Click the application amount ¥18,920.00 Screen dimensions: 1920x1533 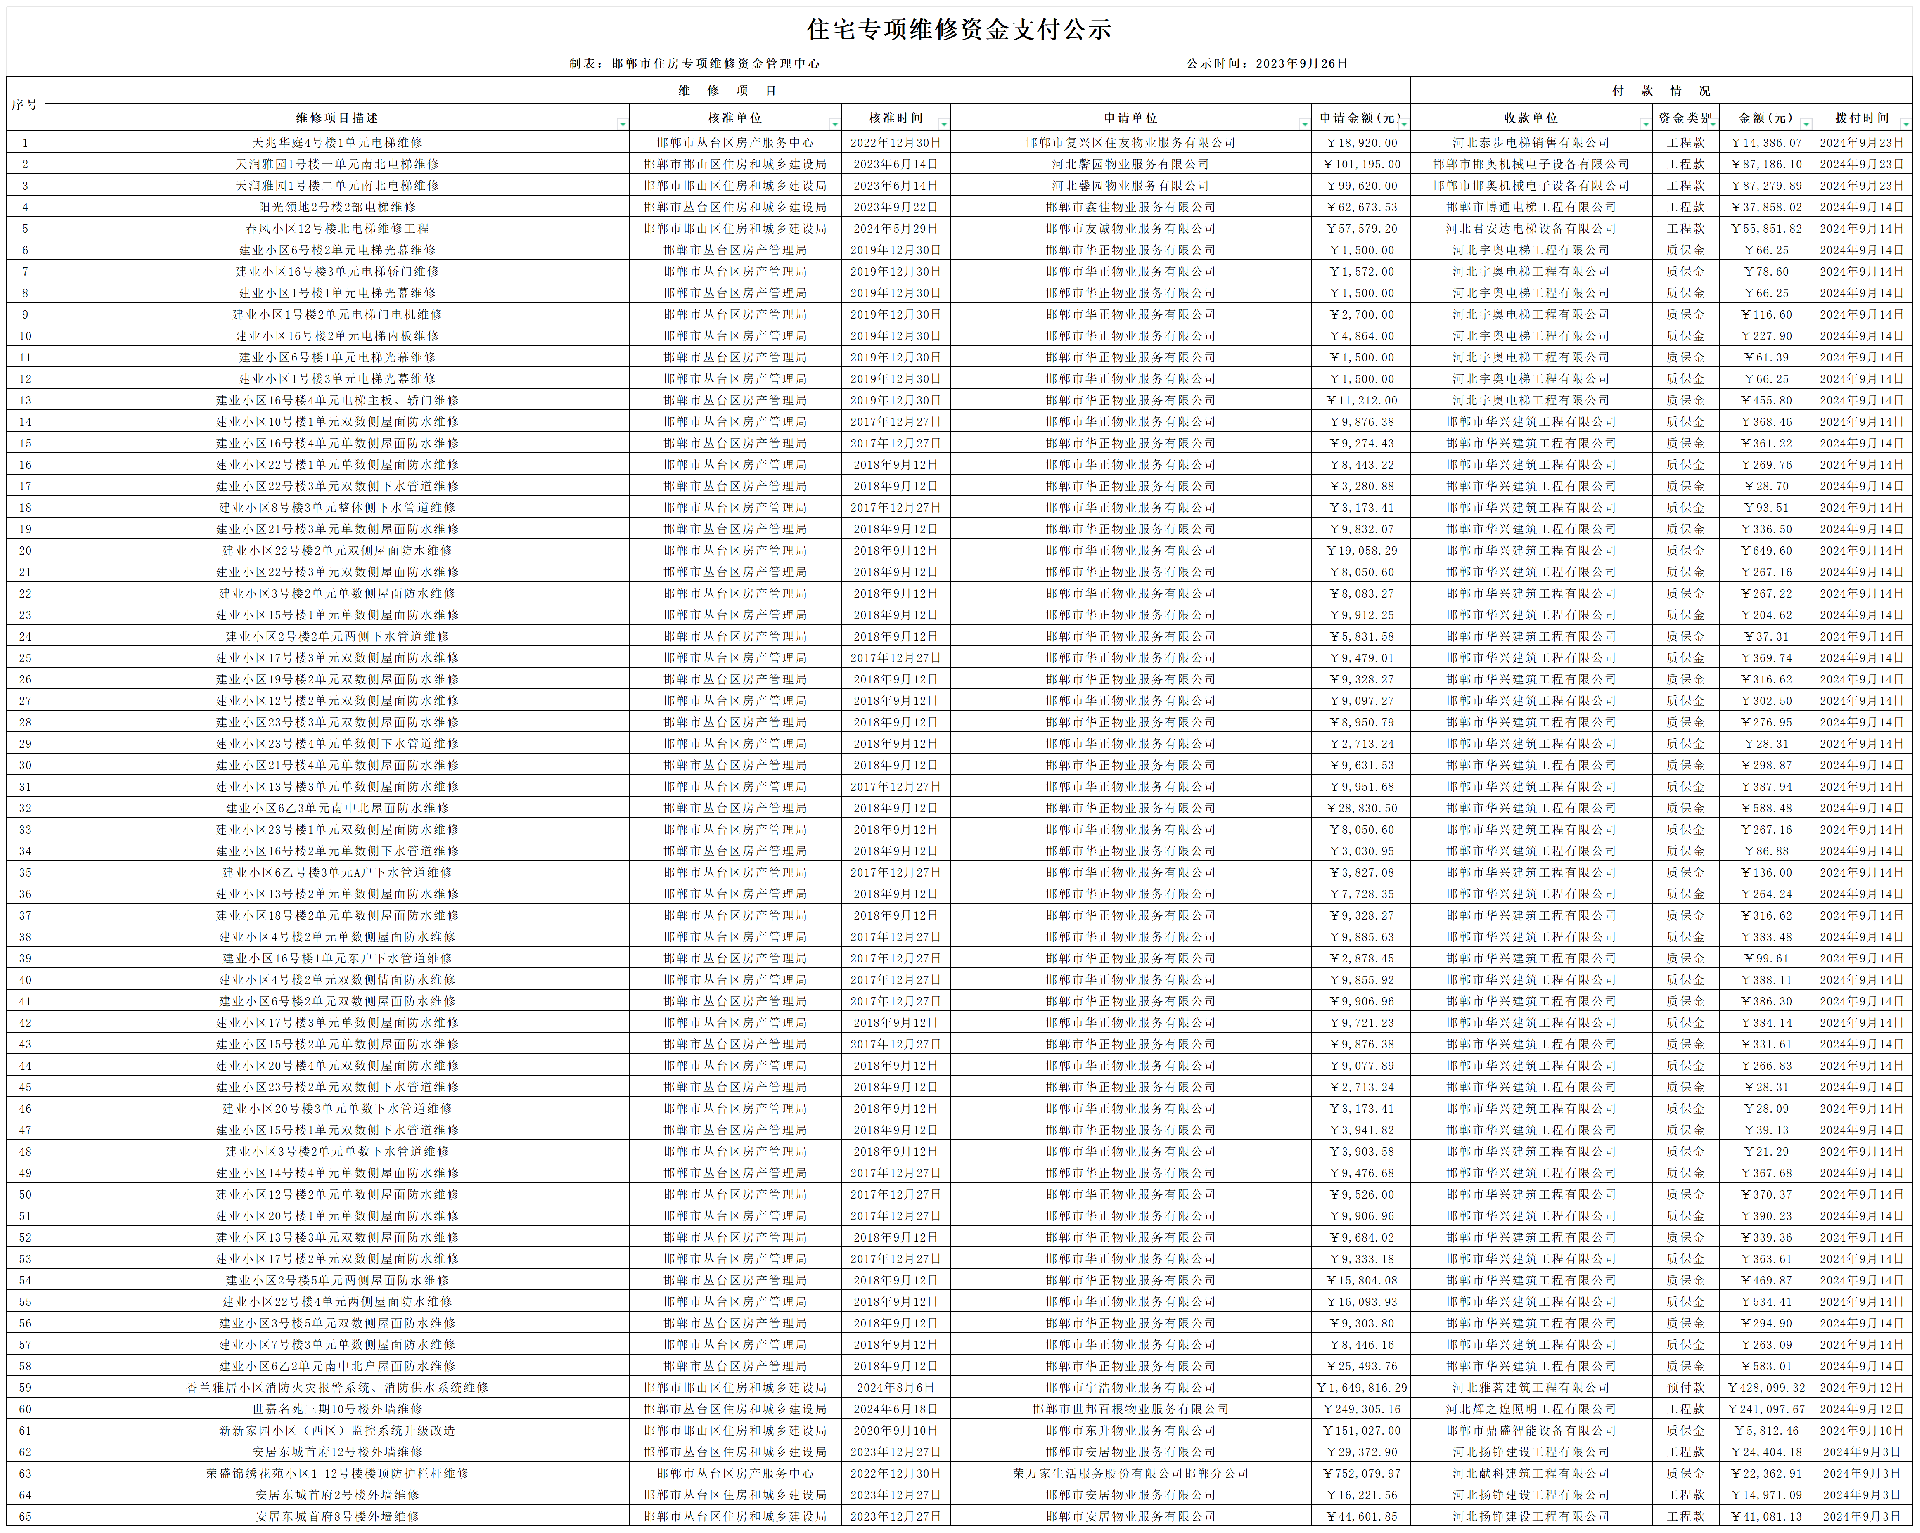pos(1361,143)
